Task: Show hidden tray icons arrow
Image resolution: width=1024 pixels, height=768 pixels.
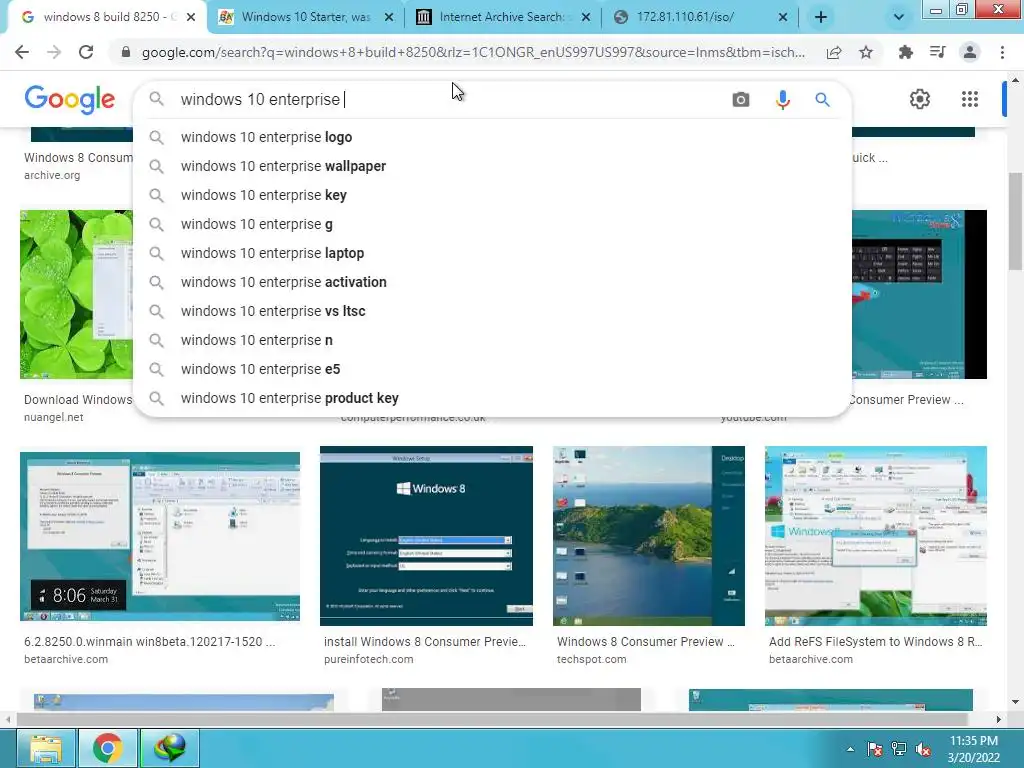Action: click(850, 749)
